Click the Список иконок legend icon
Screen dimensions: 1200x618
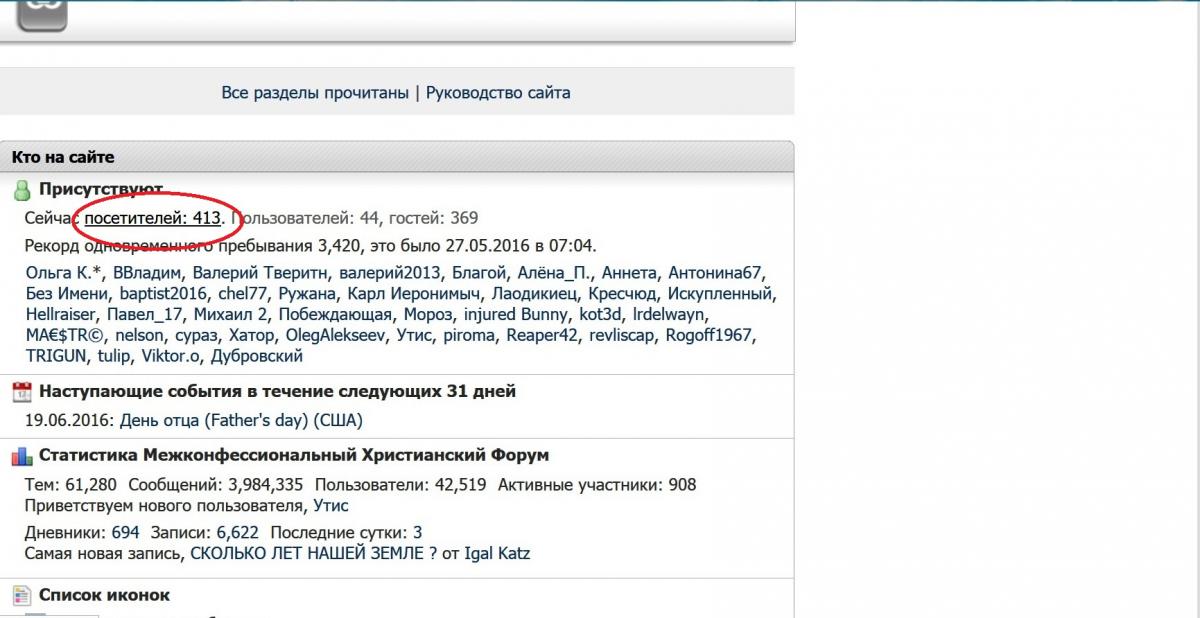(x=22, y=596)
